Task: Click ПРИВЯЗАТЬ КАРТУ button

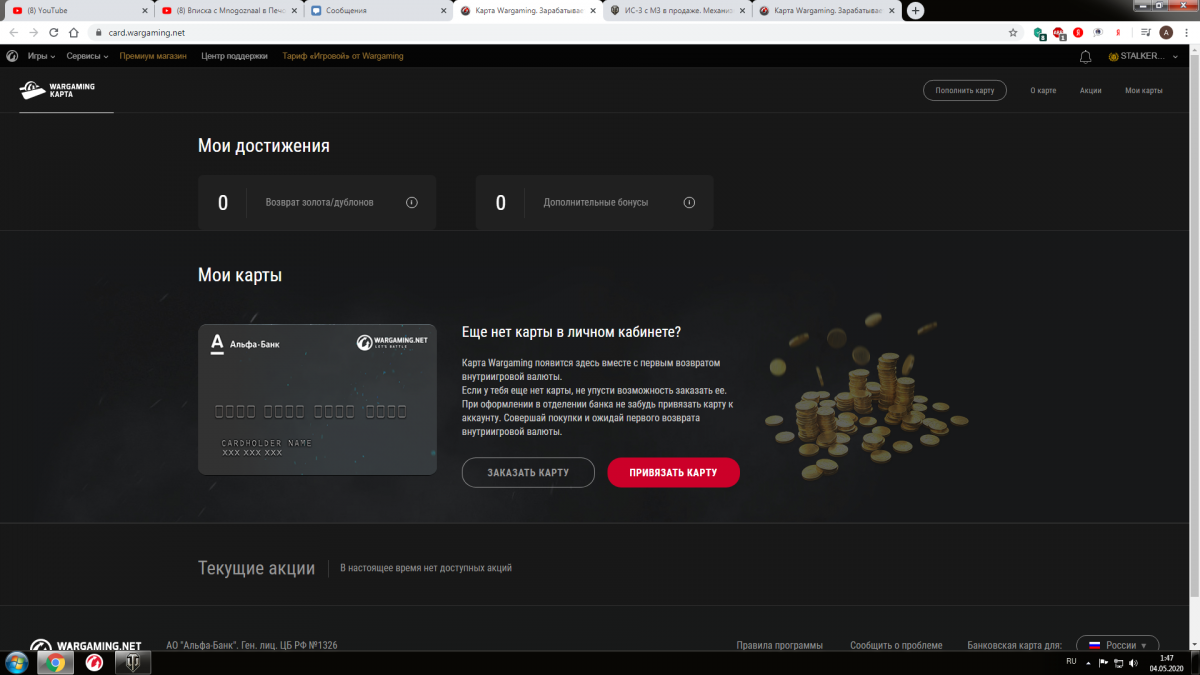Action: click(x=673, y=472)
